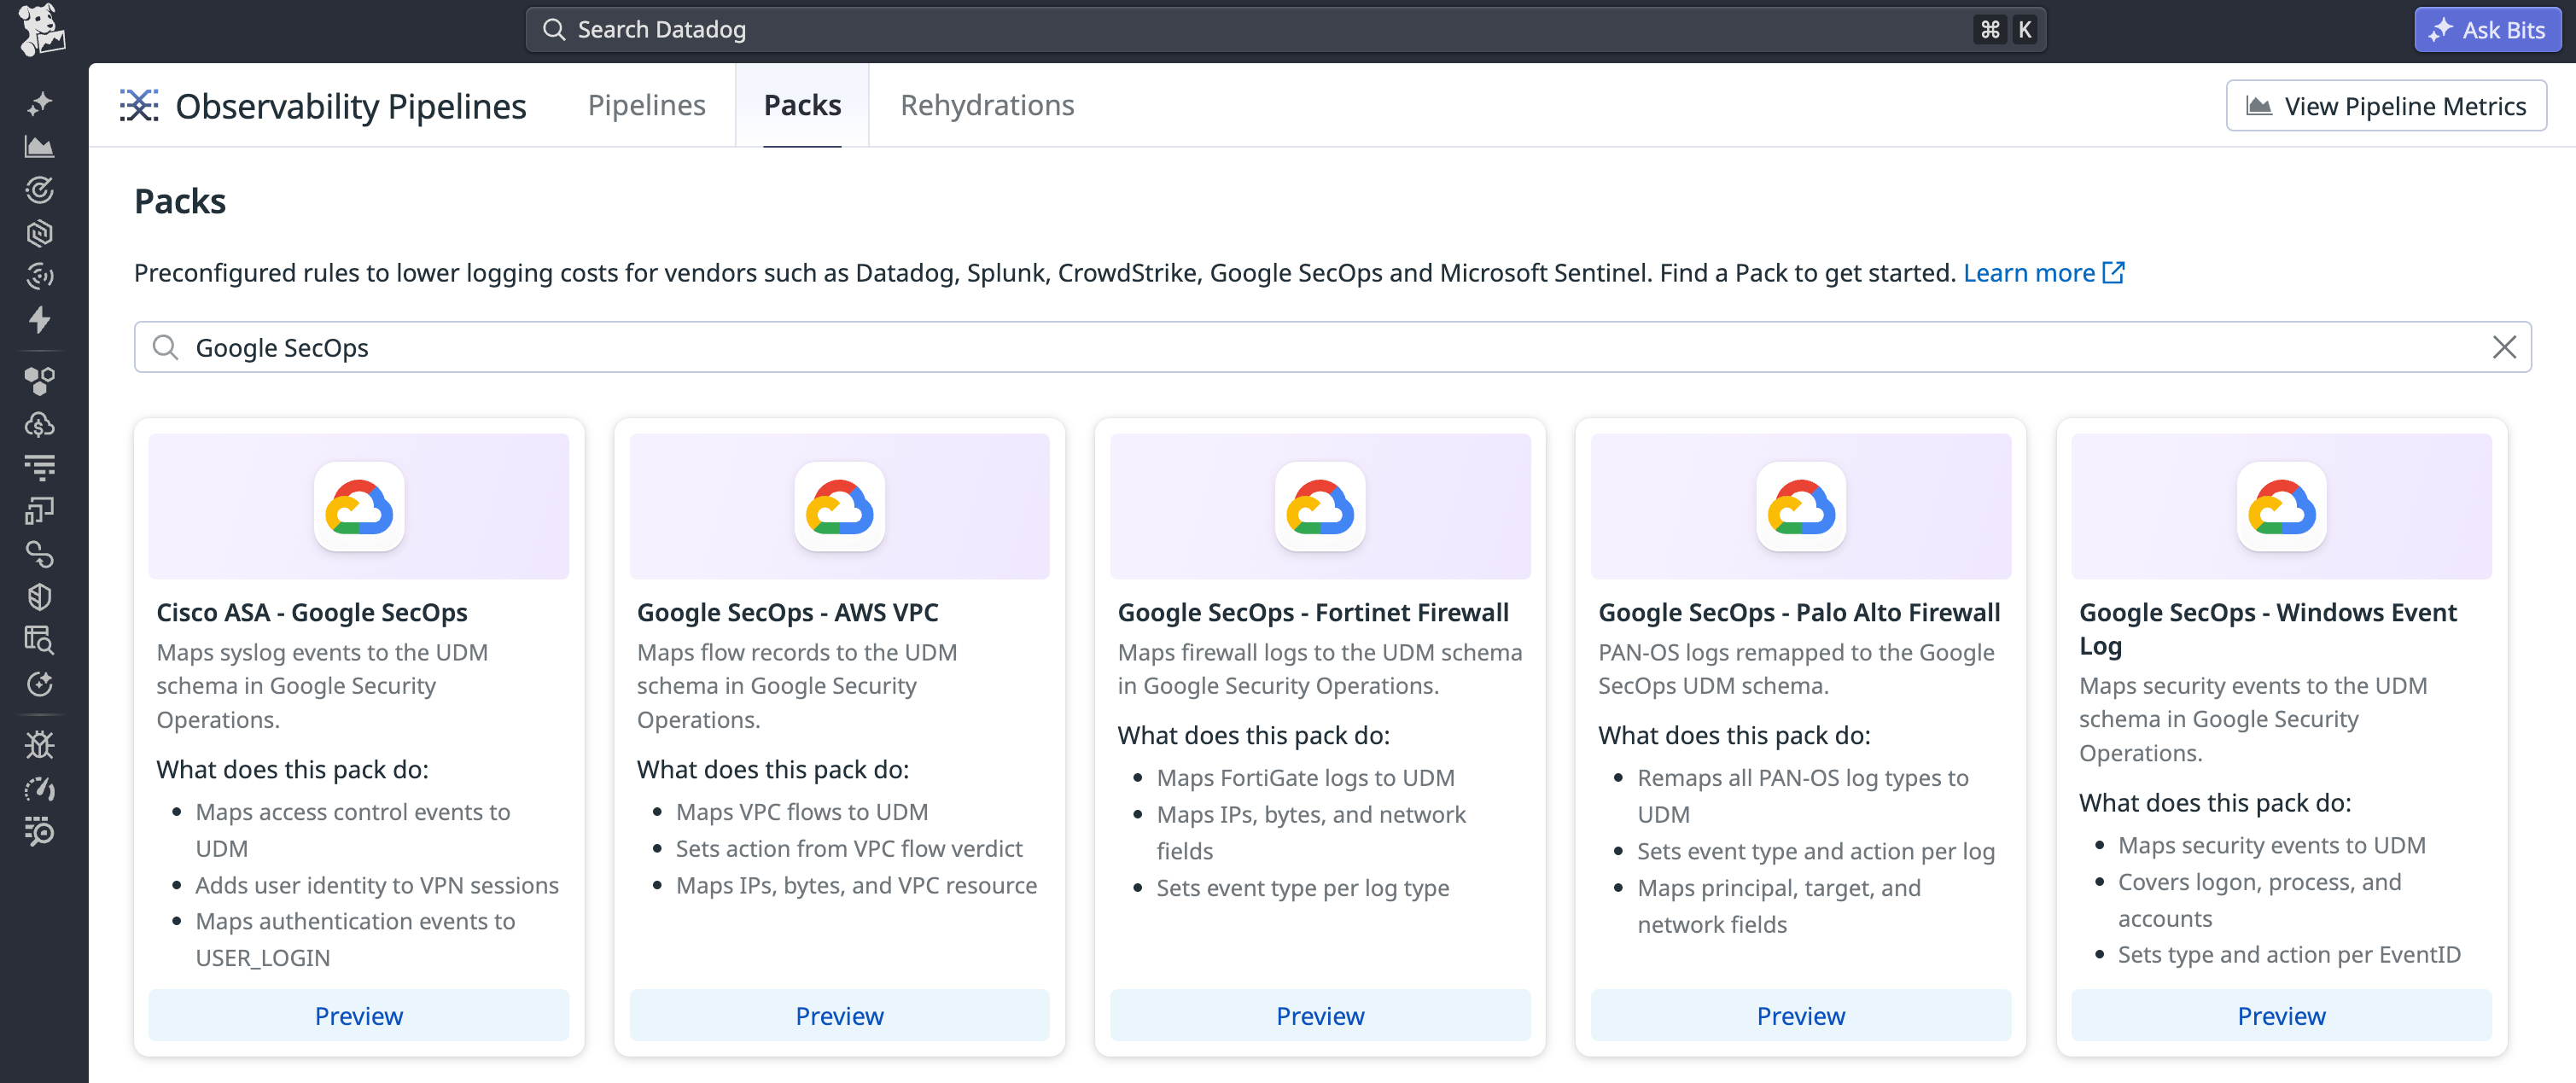The height and width of the screenshot is (1083, 2576).
Task: Click the Fortinet Firewall pack logo
Action: tap(1320, 507)
